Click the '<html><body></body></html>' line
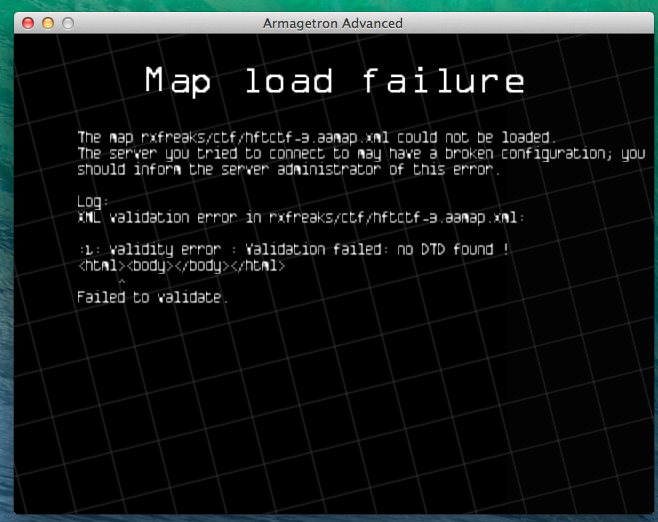This screenshot has width=658, height=522. click(182, 266)
